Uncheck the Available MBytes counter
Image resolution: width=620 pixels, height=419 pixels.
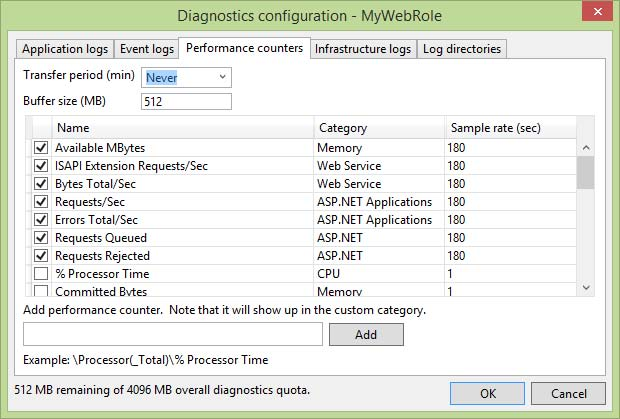[41, 148]
